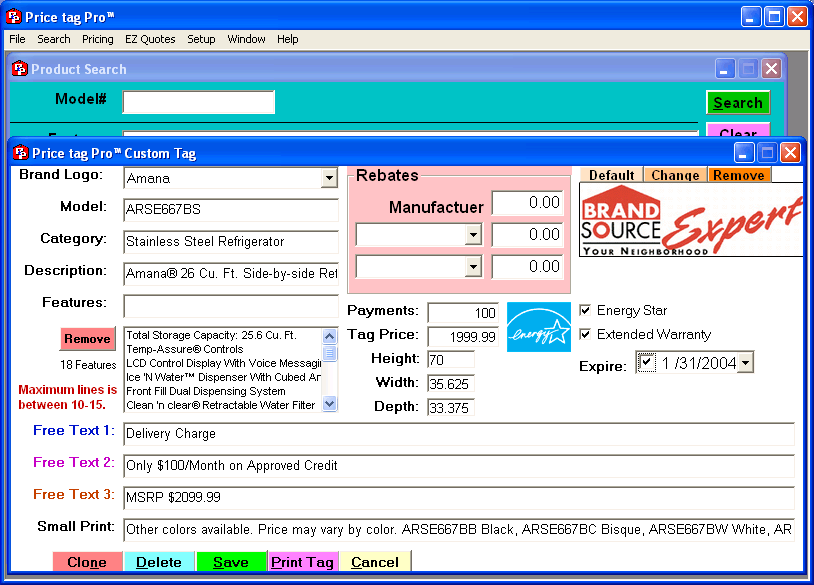Click the Model field containing ARSE667BS
This screenshot has height=585, width=814.
pos(231,210)
